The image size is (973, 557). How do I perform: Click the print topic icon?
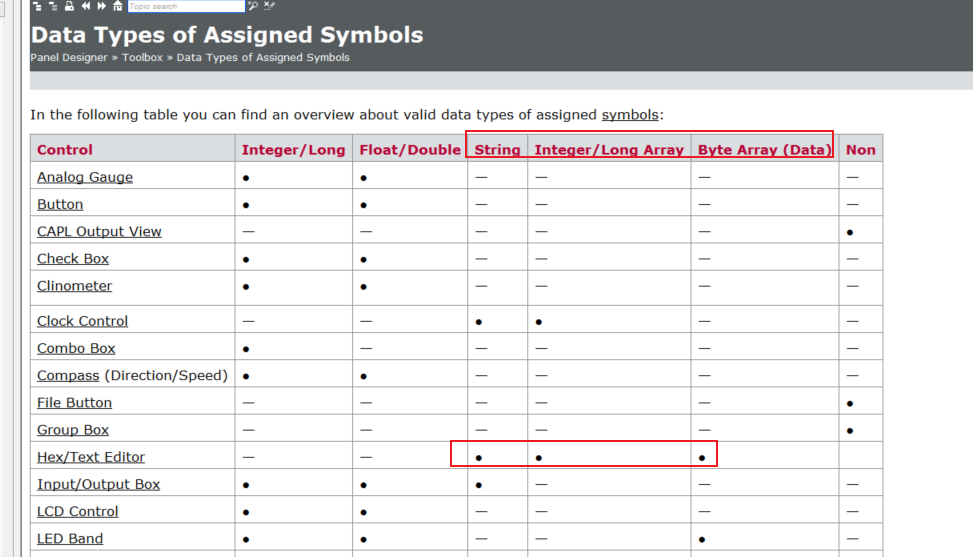tap(70, 6)
